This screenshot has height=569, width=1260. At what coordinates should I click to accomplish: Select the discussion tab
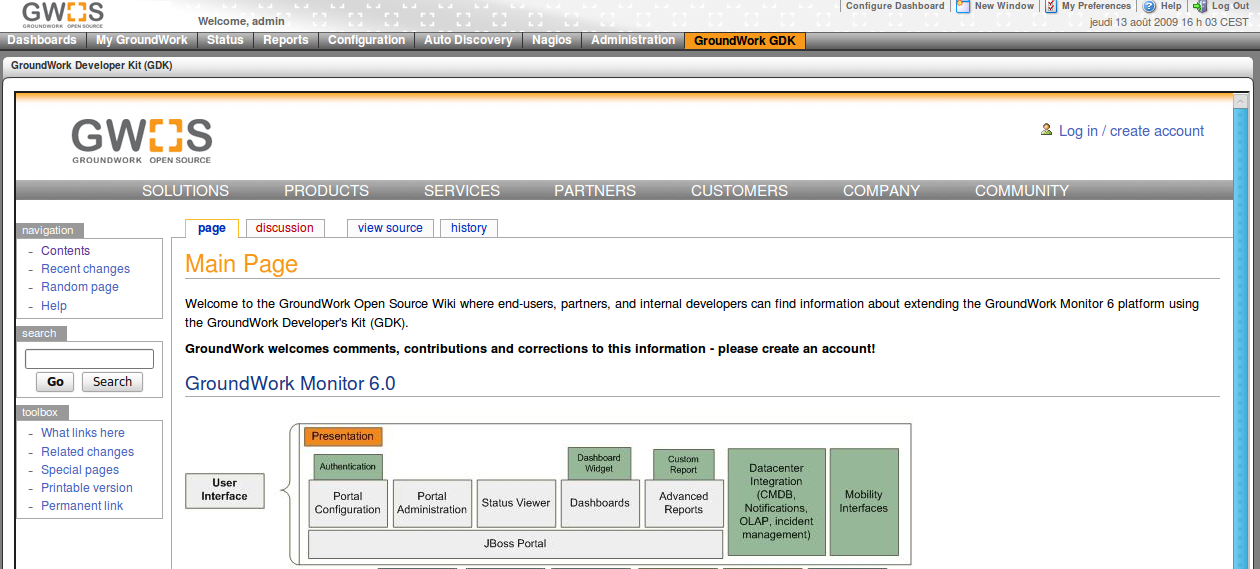click(x=284, y=228)
